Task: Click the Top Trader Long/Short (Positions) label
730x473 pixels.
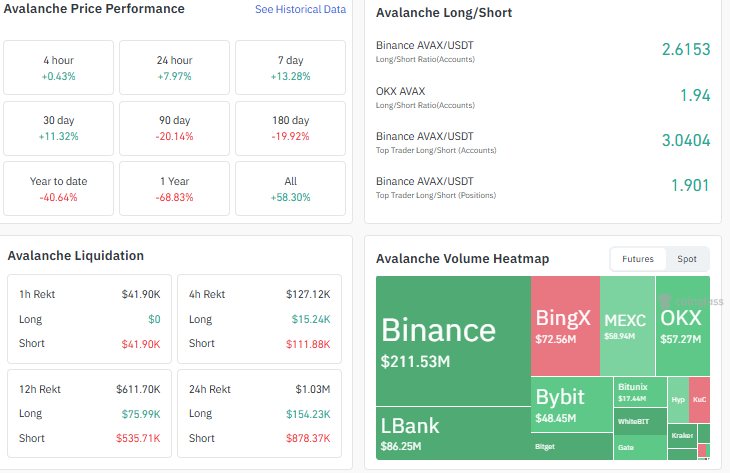Action: (x=436, y=196)
